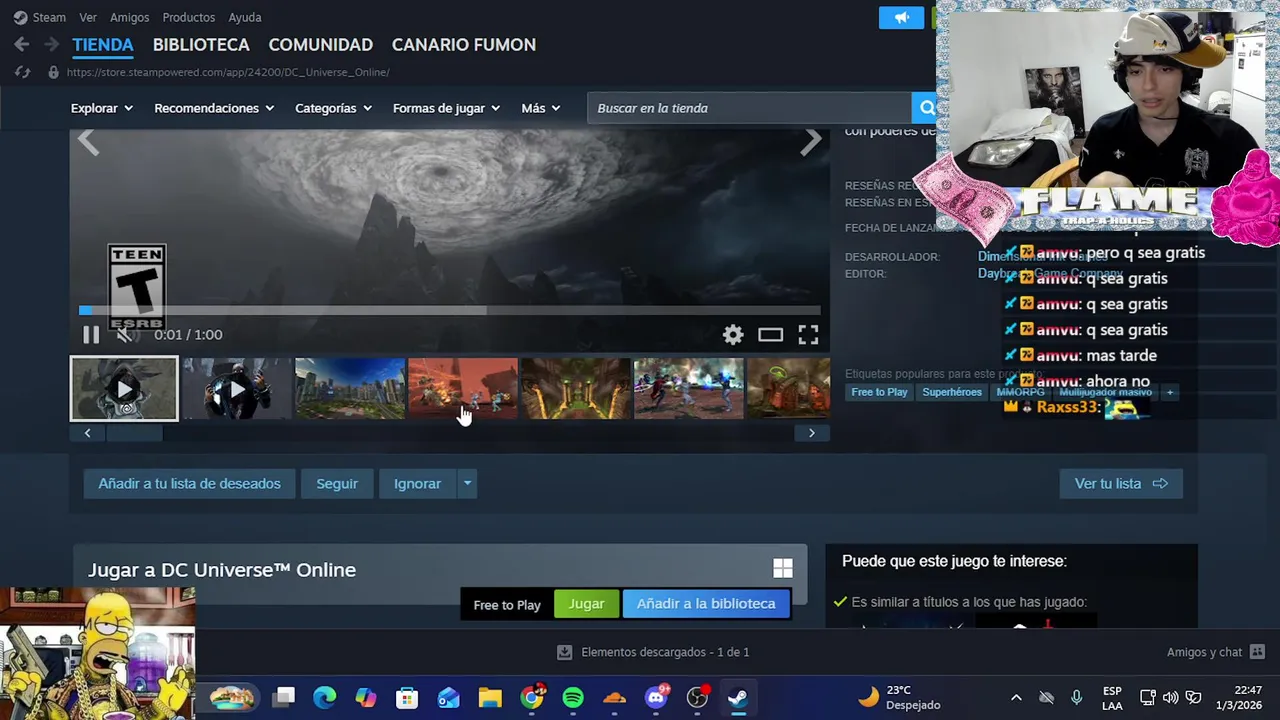Click the Seguir button
Screen dimensions: 1280x720
(x=337, y=484)
